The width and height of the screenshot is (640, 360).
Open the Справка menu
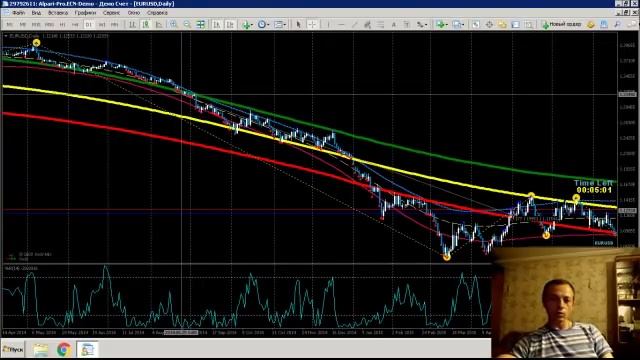pos(157,13)
